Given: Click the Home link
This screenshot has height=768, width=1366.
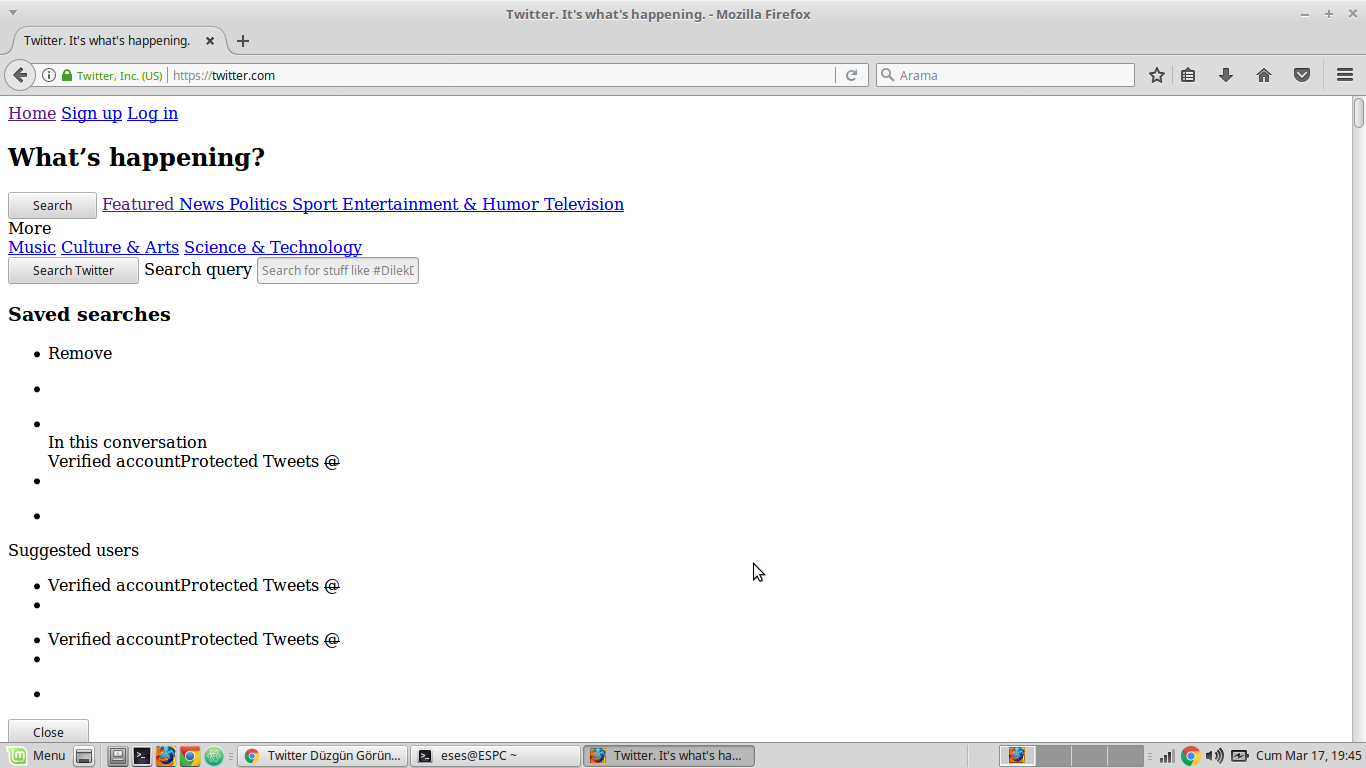Looking at the screenshot, I should [32, 113].
